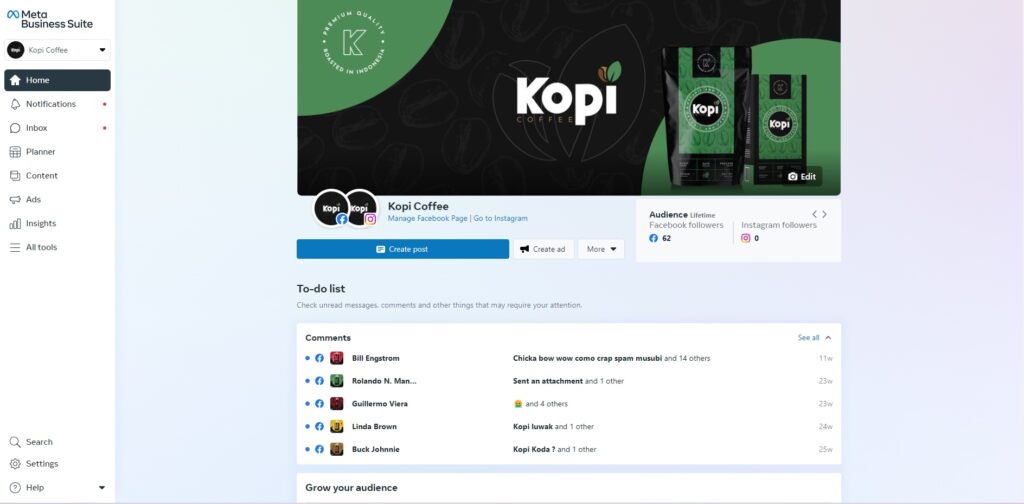The height and width of the screenshot is (504, 1024).
Task: Open the Inbox chat bubble icon
Action: tap(15, 128)
